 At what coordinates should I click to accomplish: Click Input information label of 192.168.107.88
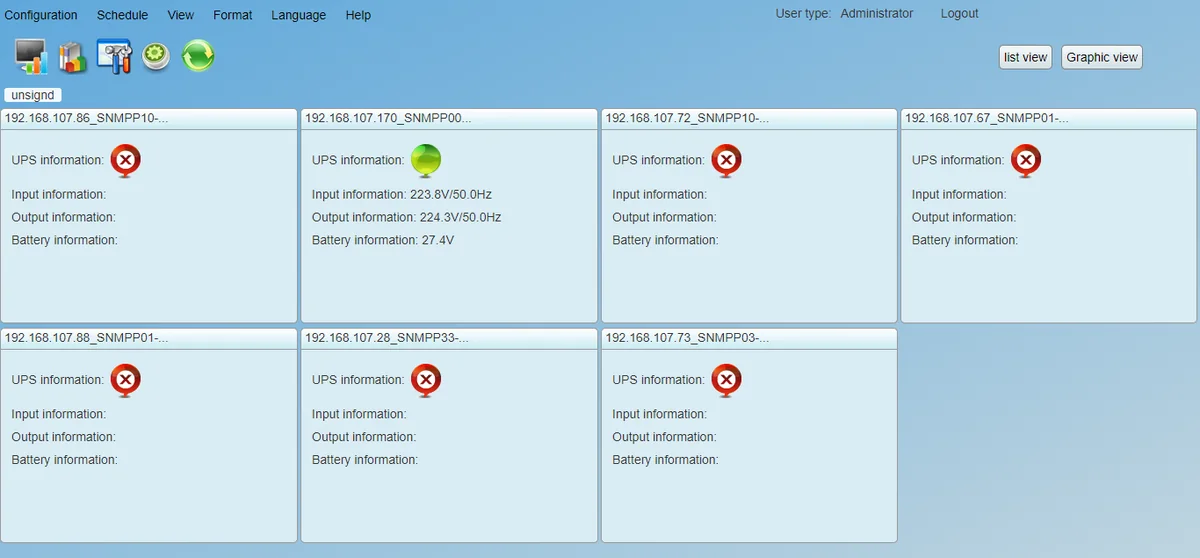point(59,415)
